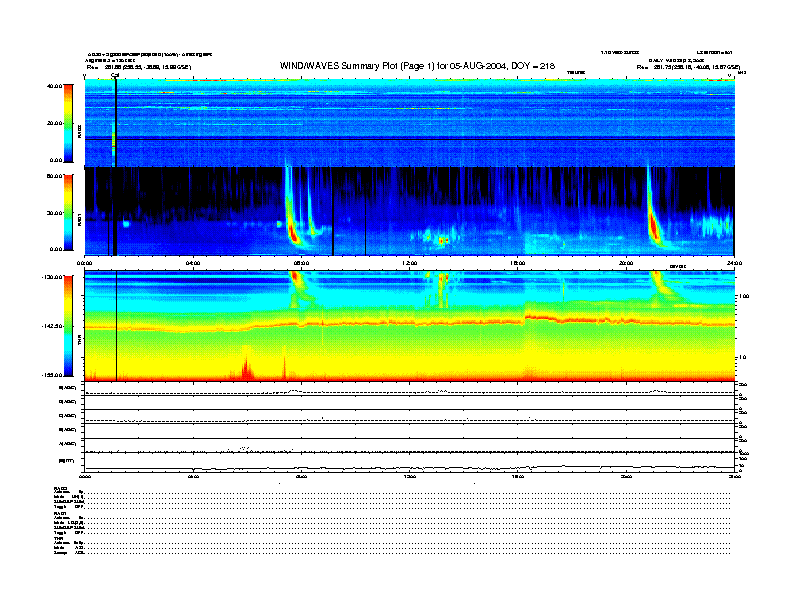The height and width of the screenshot is (612, 792).
Task: Click the 24:00 tick below the middle spectrogram
Action: pyautogui.click(x=734, y=263)
